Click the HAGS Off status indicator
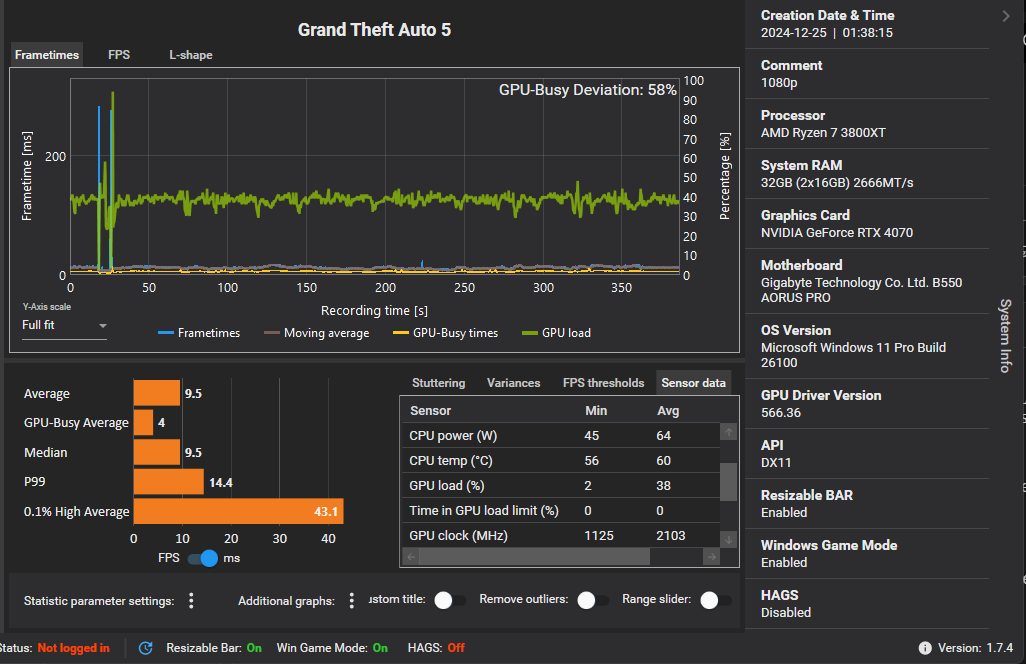This screenshot has width=1026, height=664. coord(436,648)
